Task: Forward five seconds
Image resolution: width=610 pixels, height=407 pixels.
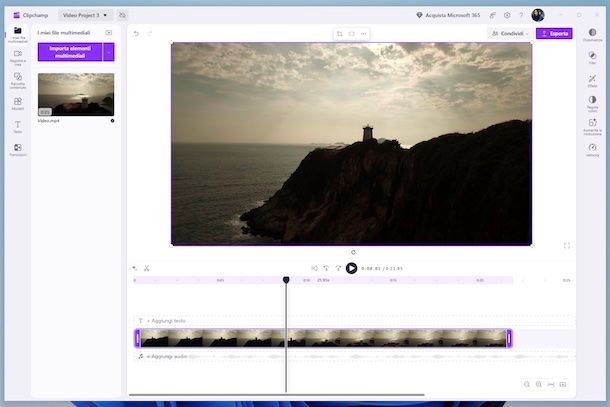Action: click(x=338, y=268)
